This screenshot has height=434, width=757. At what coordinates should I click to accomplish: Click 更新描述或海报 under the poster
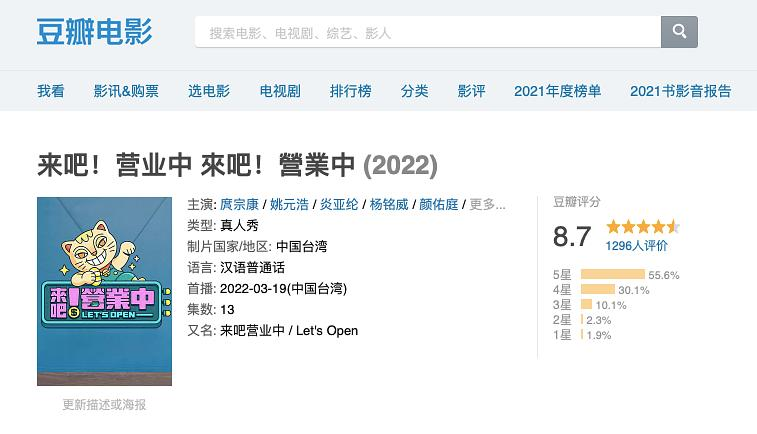tap(104, 405)
